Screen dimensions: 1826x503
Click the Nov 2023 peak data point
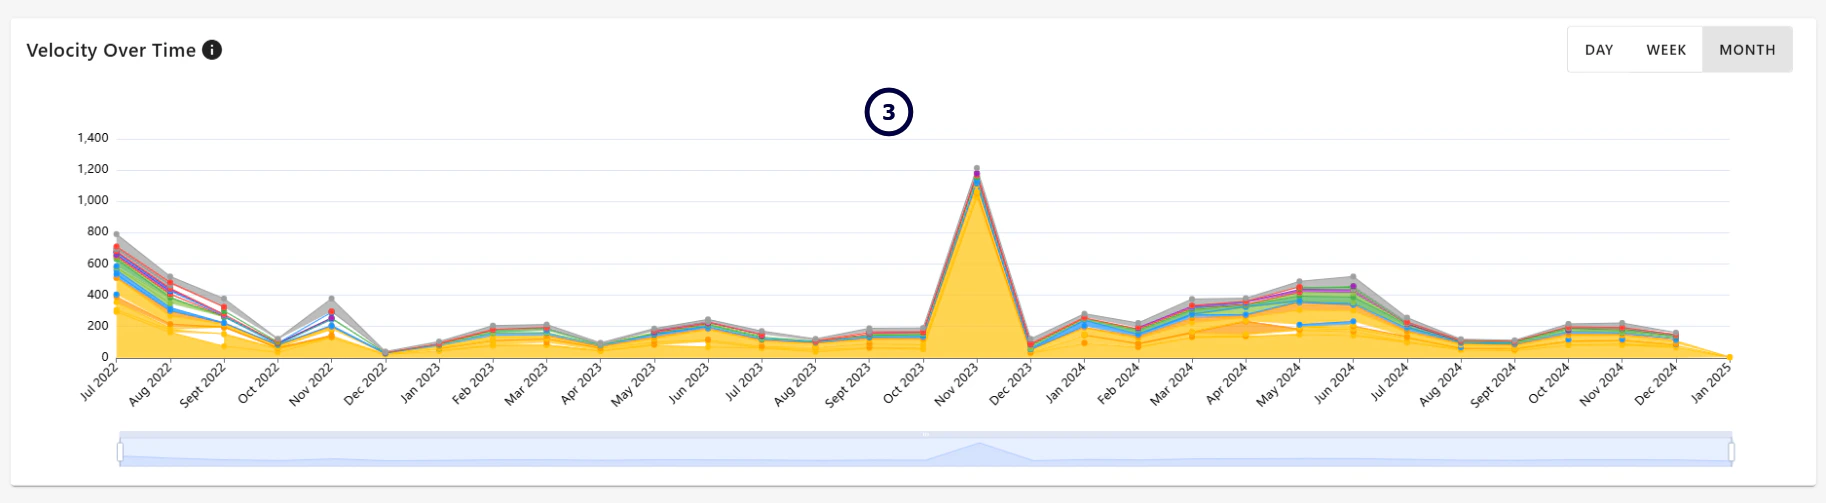tap(977, 169)
